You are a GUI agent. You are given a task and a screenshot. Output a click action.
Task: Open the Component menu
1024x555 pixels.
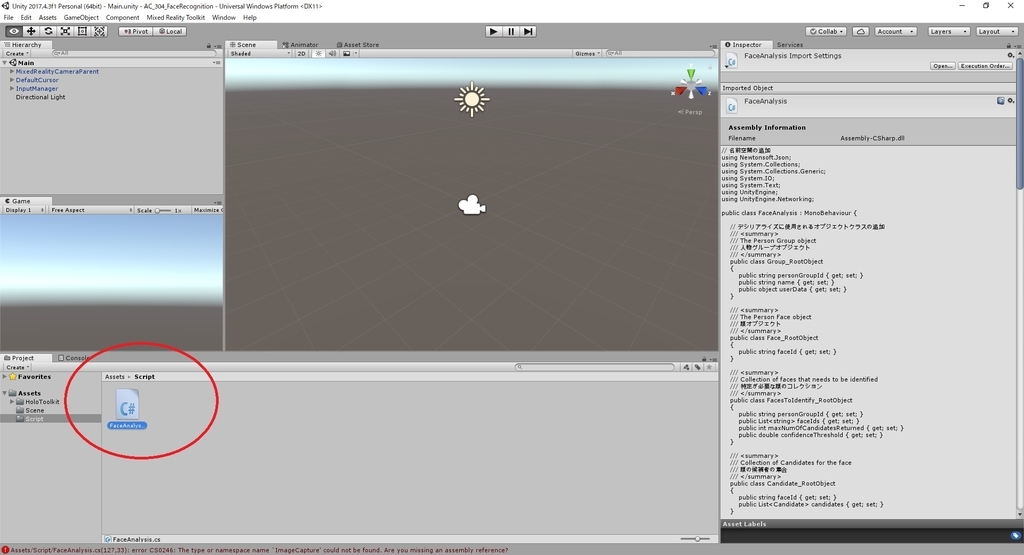[122, 18]
